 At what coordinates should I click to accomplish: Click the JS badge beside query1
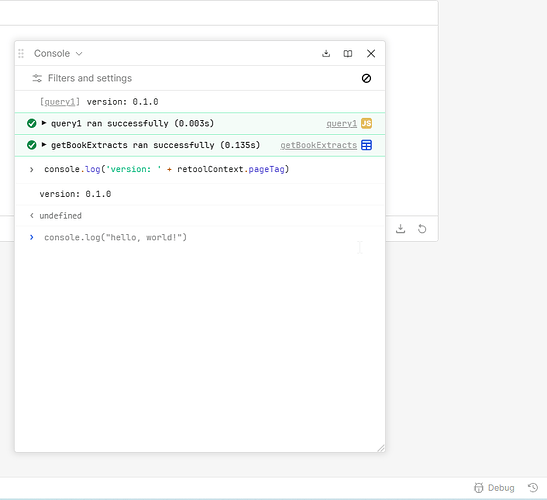click(x=366, y=123)
